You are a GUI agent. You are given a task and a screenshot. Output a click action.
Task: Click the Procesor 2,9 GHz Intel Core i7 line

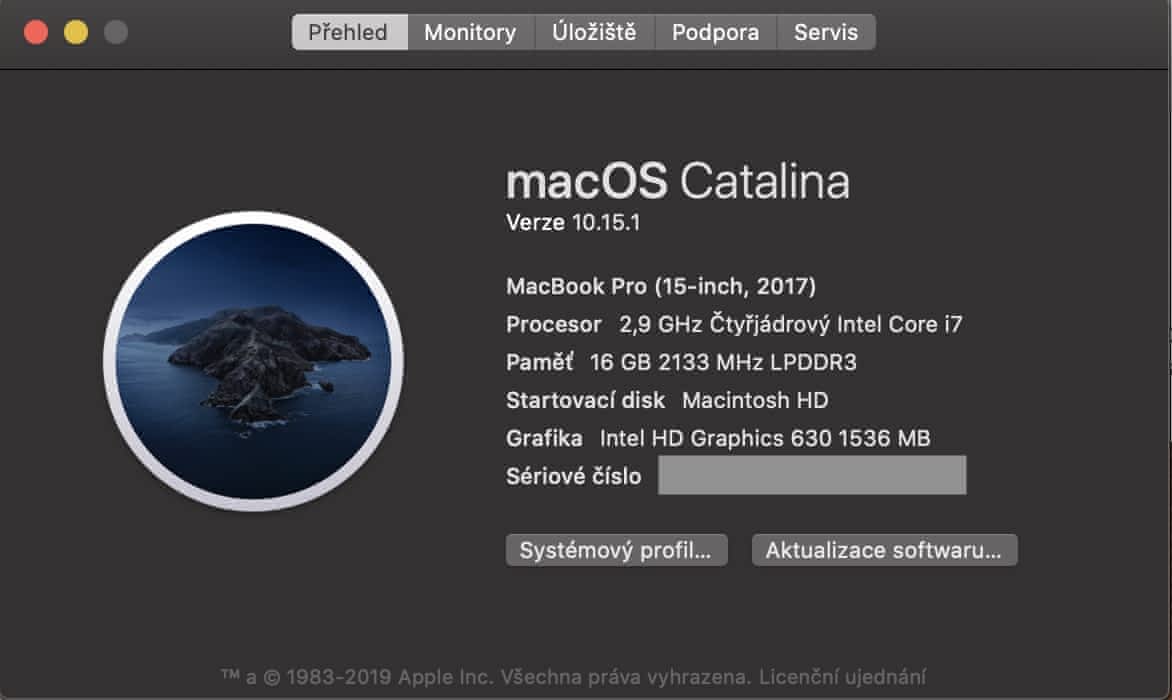pos(734,324)
